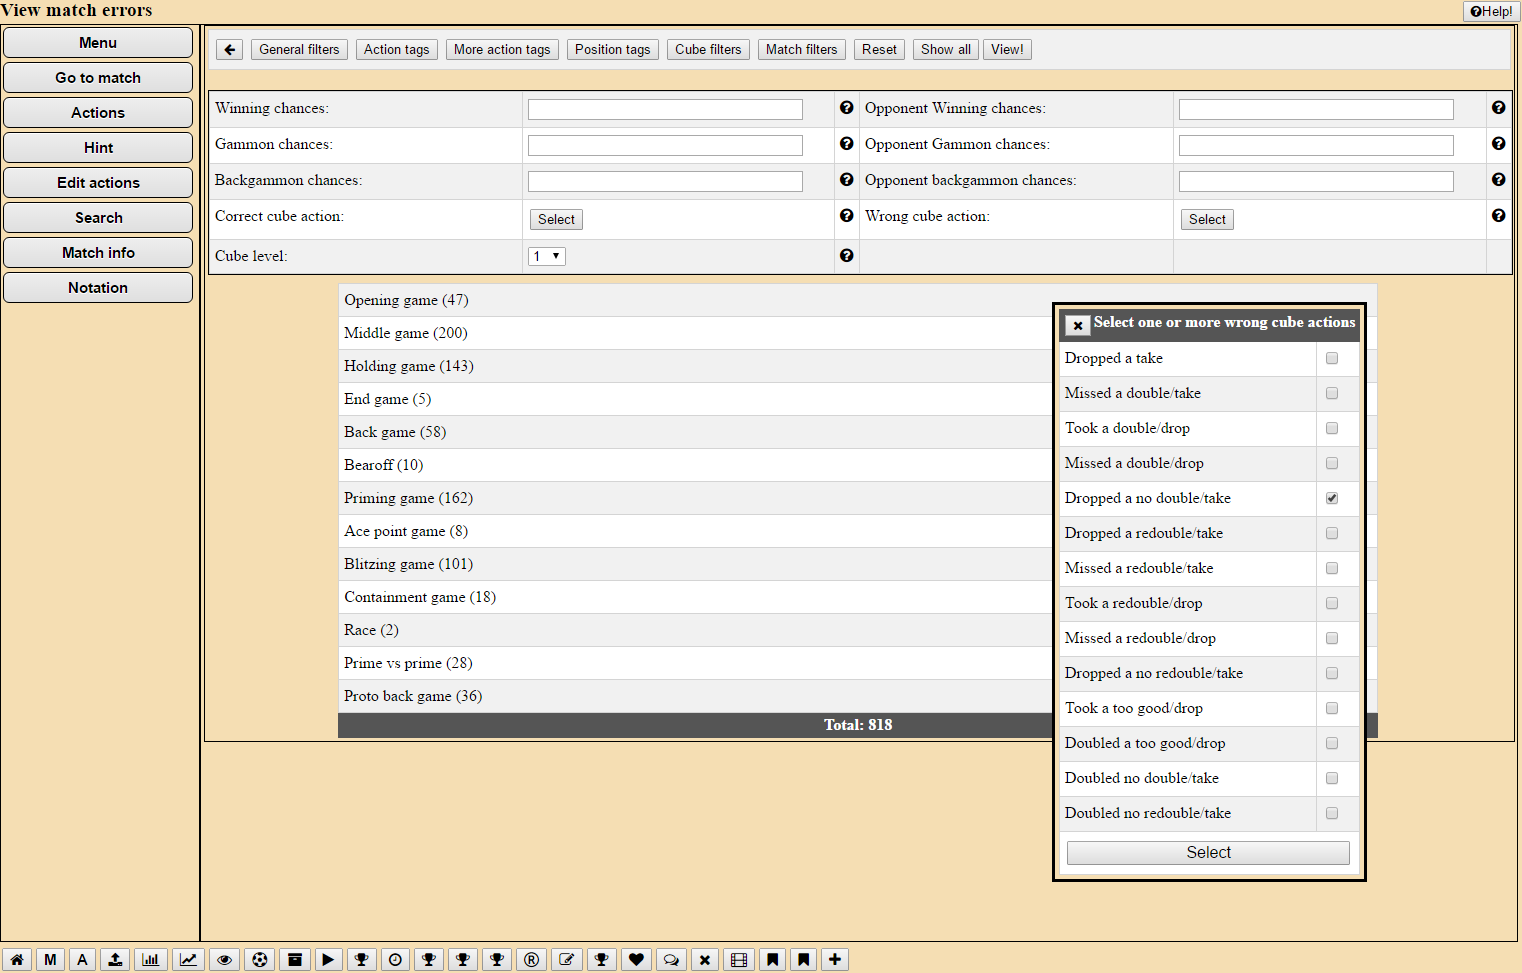This screenshot has height=973, width=1522.
Task: Open the Match info menu item
Action: coord(98,253)
